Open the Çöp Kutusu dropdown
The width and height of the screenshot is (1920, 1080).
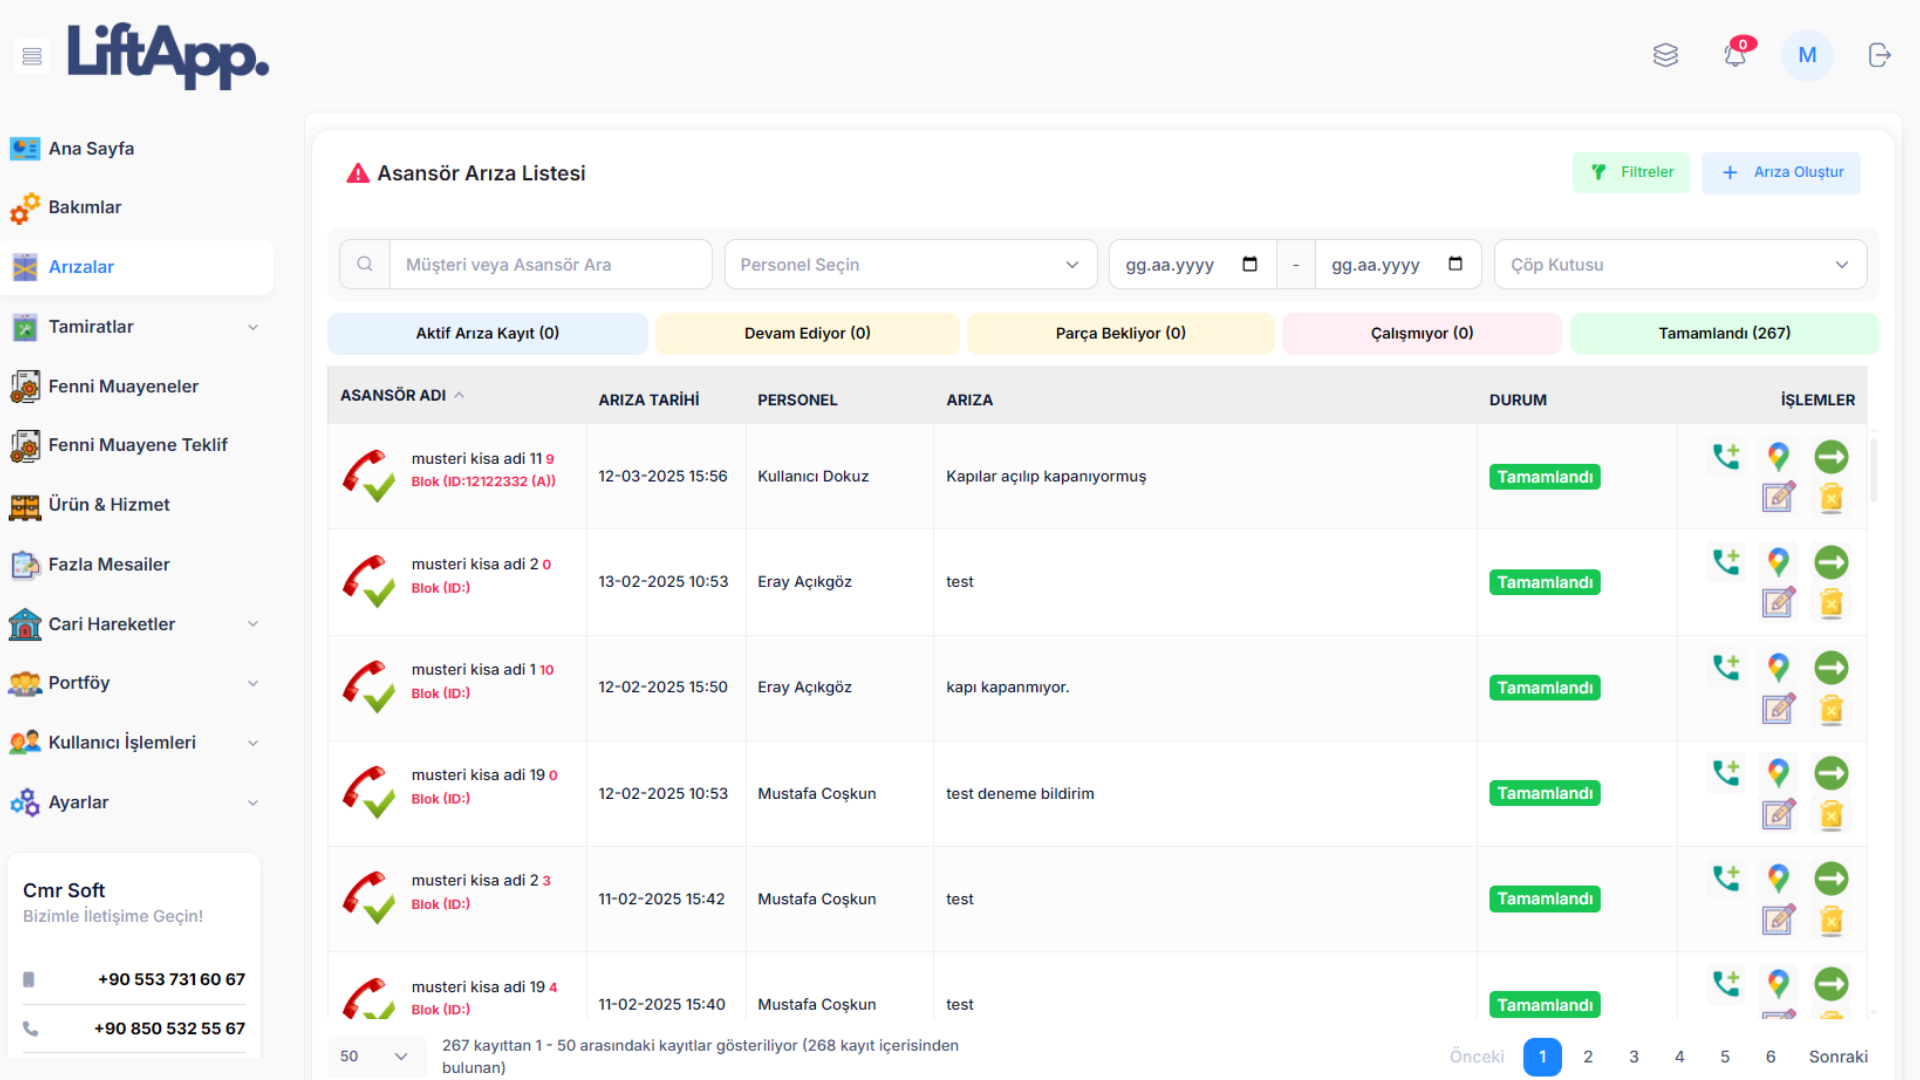click(x=1680, y=264)
